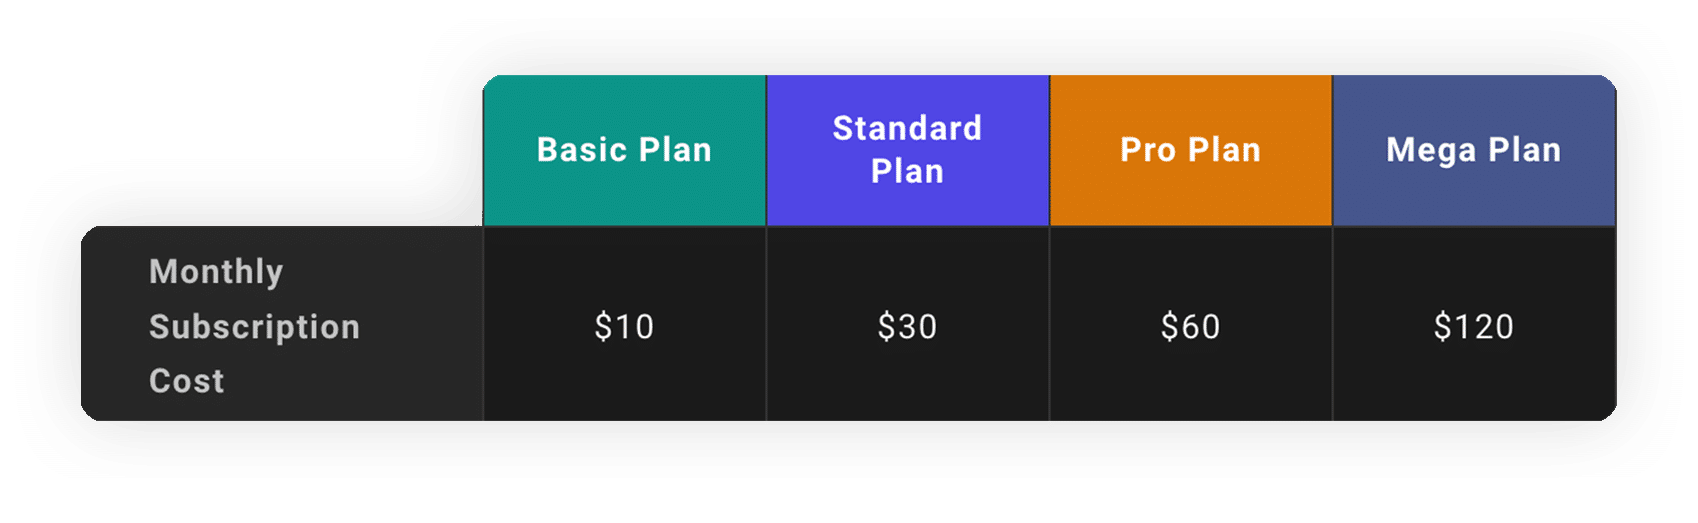Viewport: 1698px width, 523px height.
Task: Select the $30 monthly price
Action: [908, 326]
